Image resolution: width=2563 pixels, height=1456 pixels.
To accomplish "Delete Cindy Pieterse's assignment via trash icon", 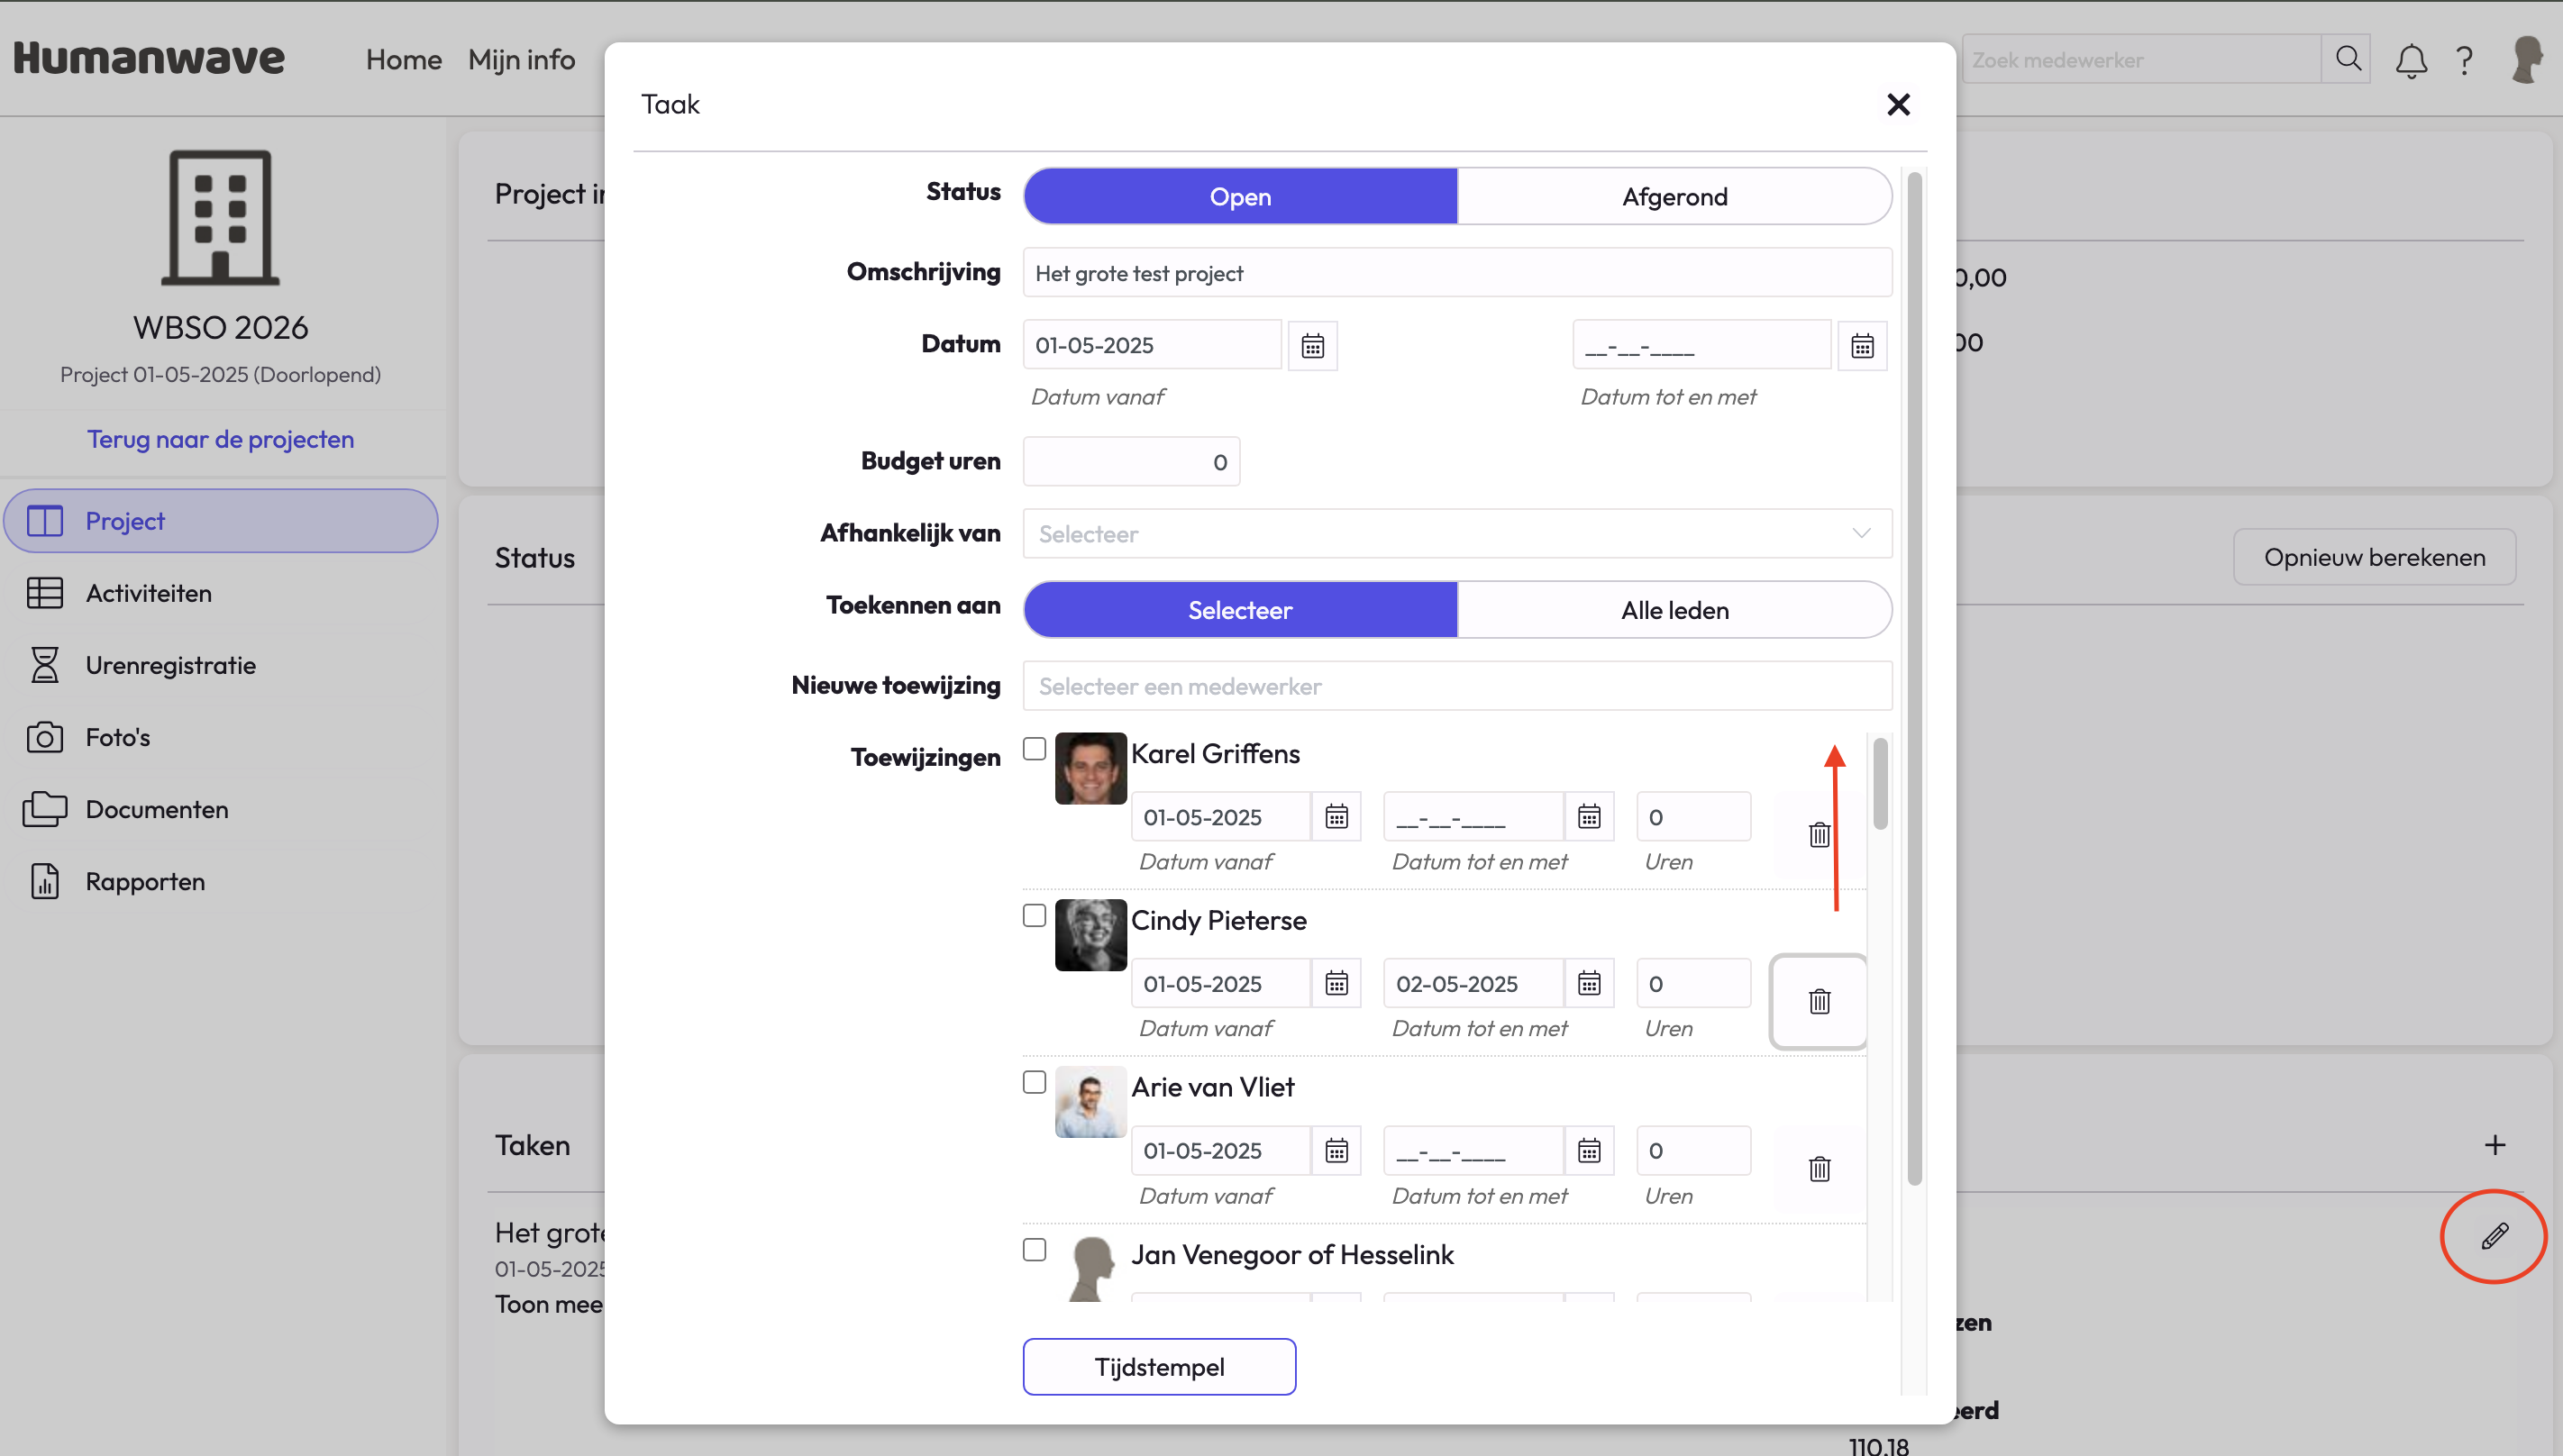I will click(x=1818, y=1001).
